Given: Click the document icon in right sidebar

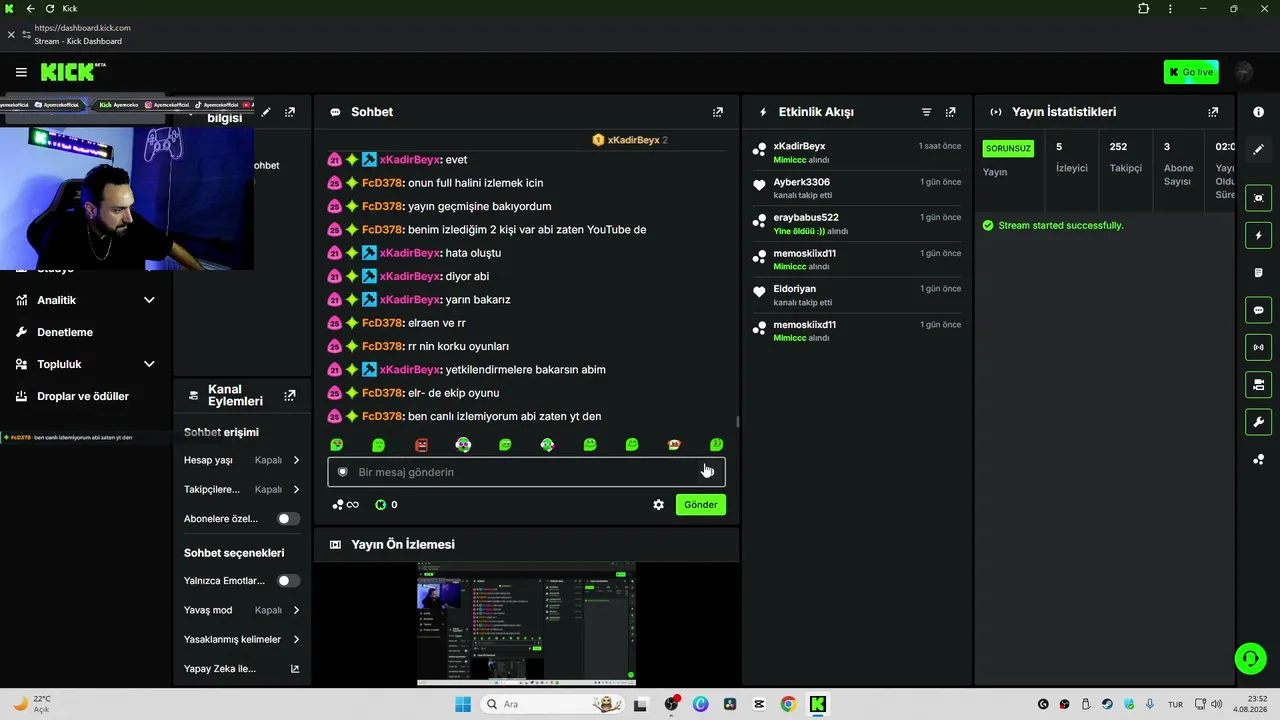Looking at the screenshot, I should [x=1258, y=273].
